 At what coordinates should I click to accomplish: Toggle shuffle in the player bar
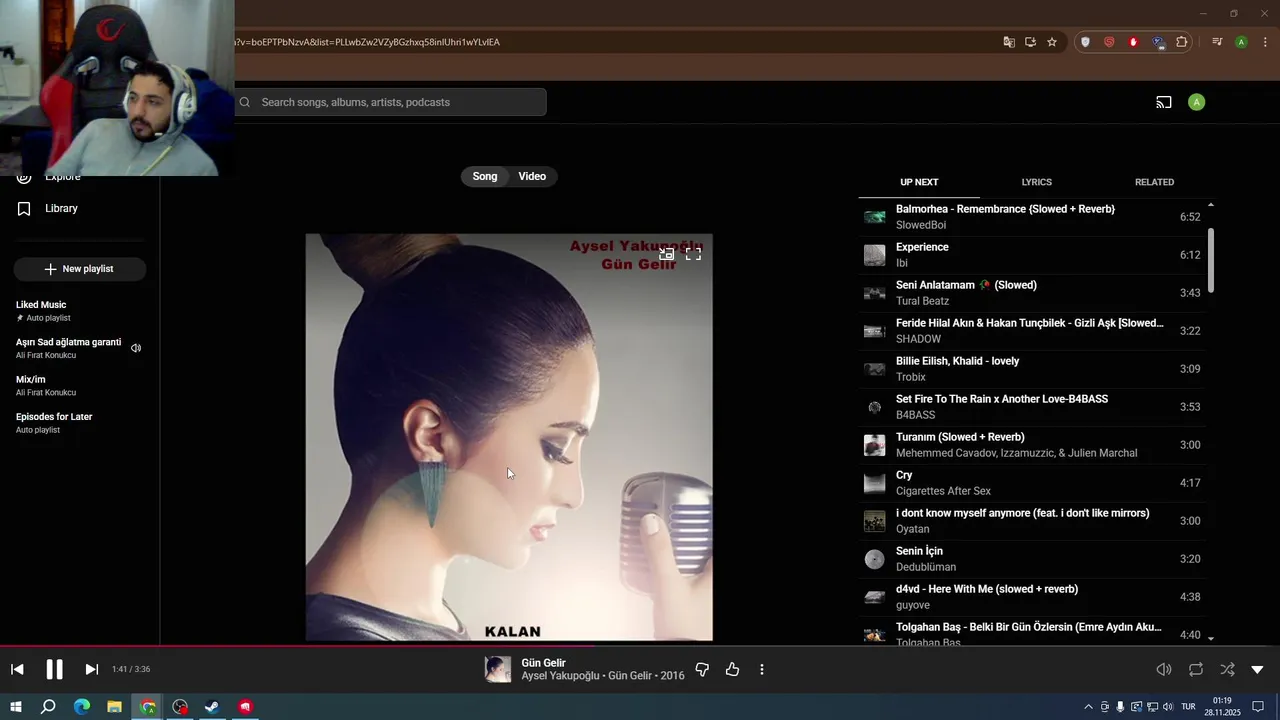click(x=1227, y=669)
